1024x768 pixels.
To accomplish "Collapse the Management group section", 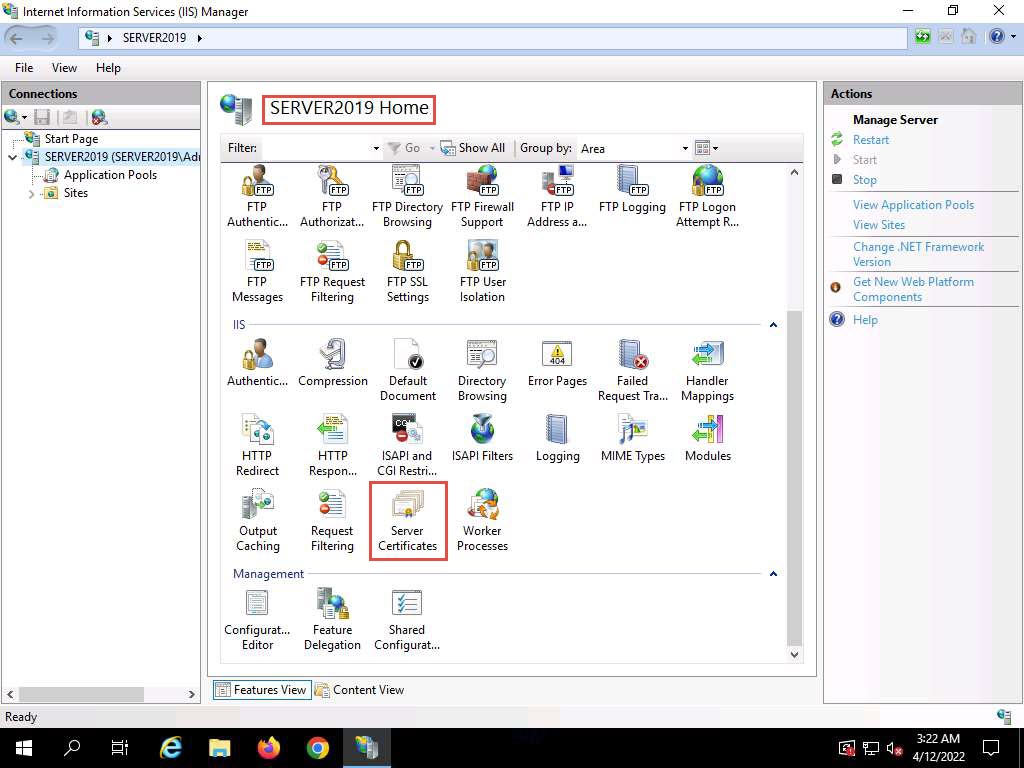I will (773, 574).
